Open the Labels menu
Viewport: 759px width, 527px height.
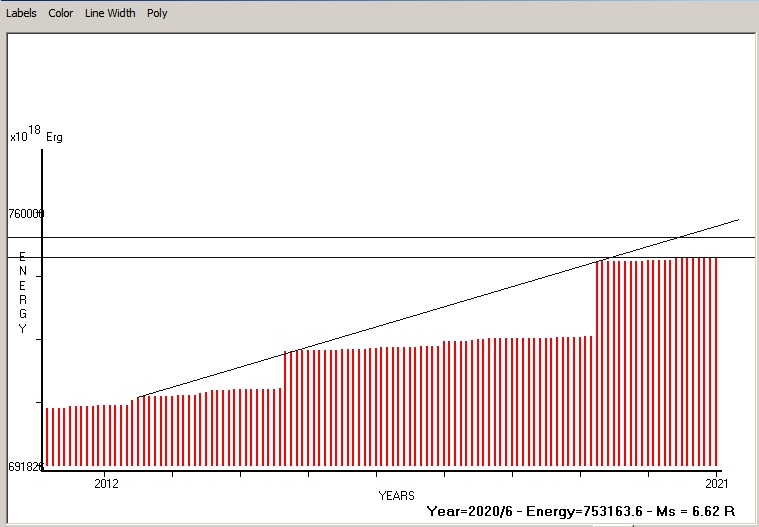pos(21,13)
